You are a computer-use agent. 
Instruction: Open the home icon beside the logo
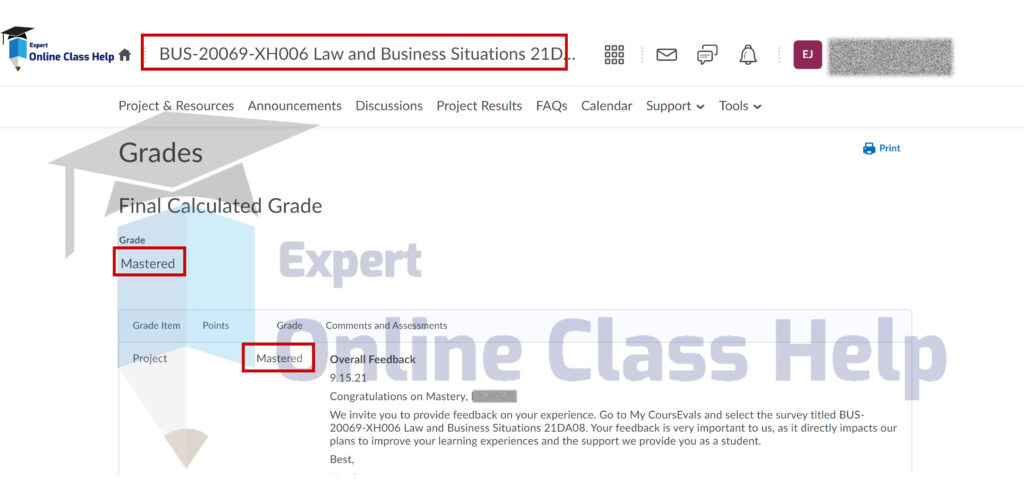click(x=125, y=55)
